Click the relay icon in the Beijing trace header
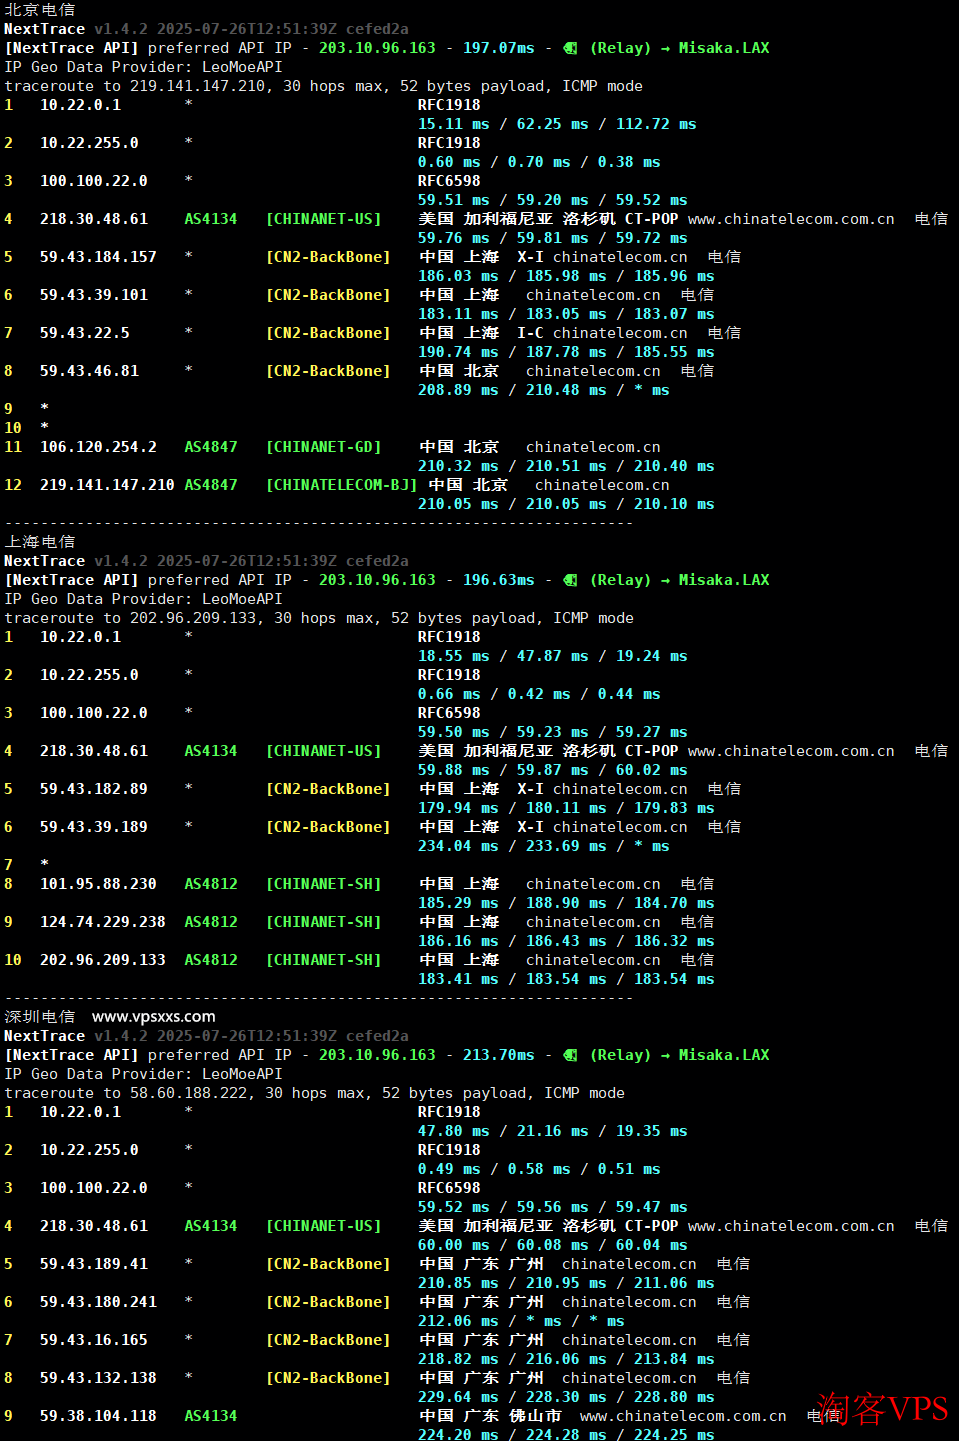 pos(570,48)
